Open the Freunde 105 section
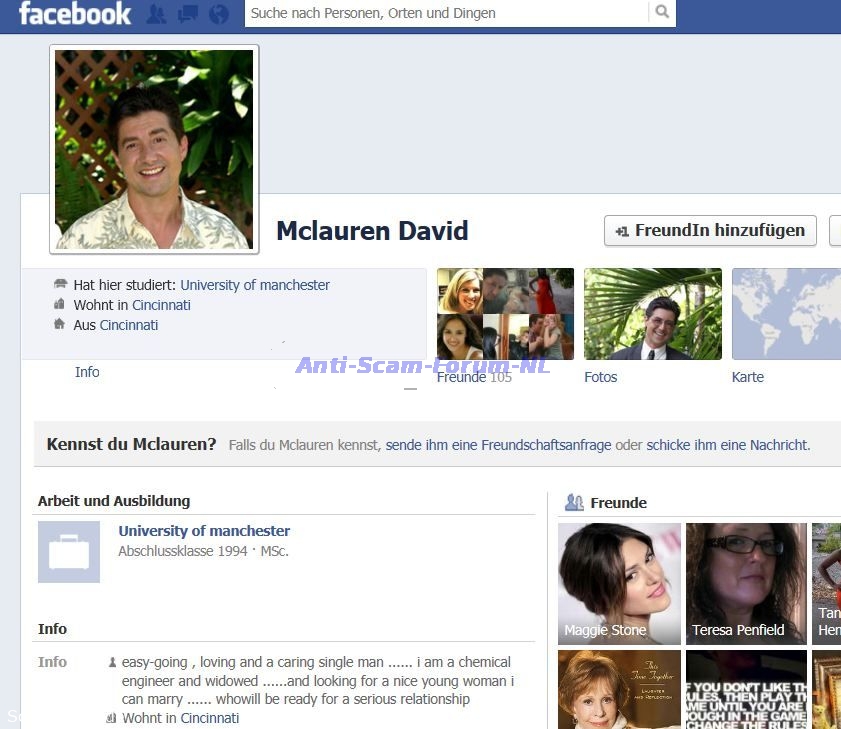 coord(505,314)
